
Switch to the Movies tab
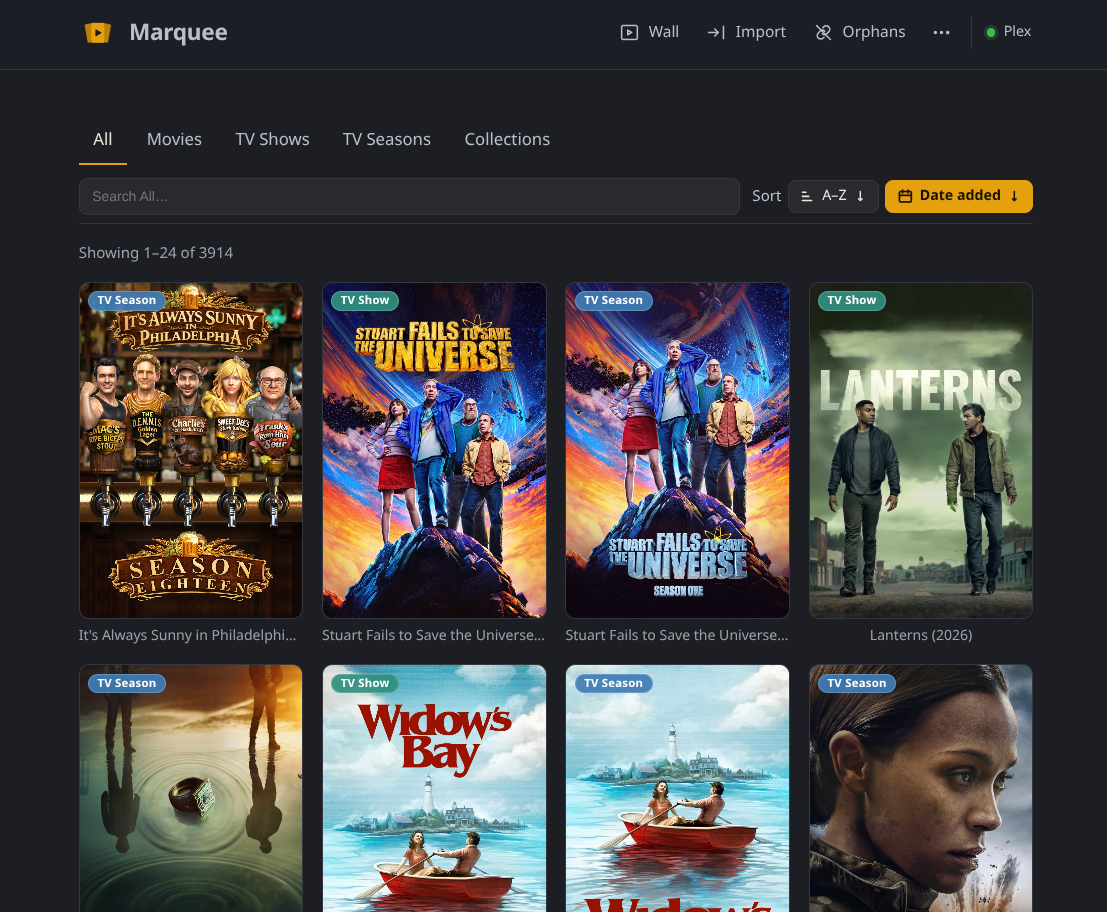174,140
